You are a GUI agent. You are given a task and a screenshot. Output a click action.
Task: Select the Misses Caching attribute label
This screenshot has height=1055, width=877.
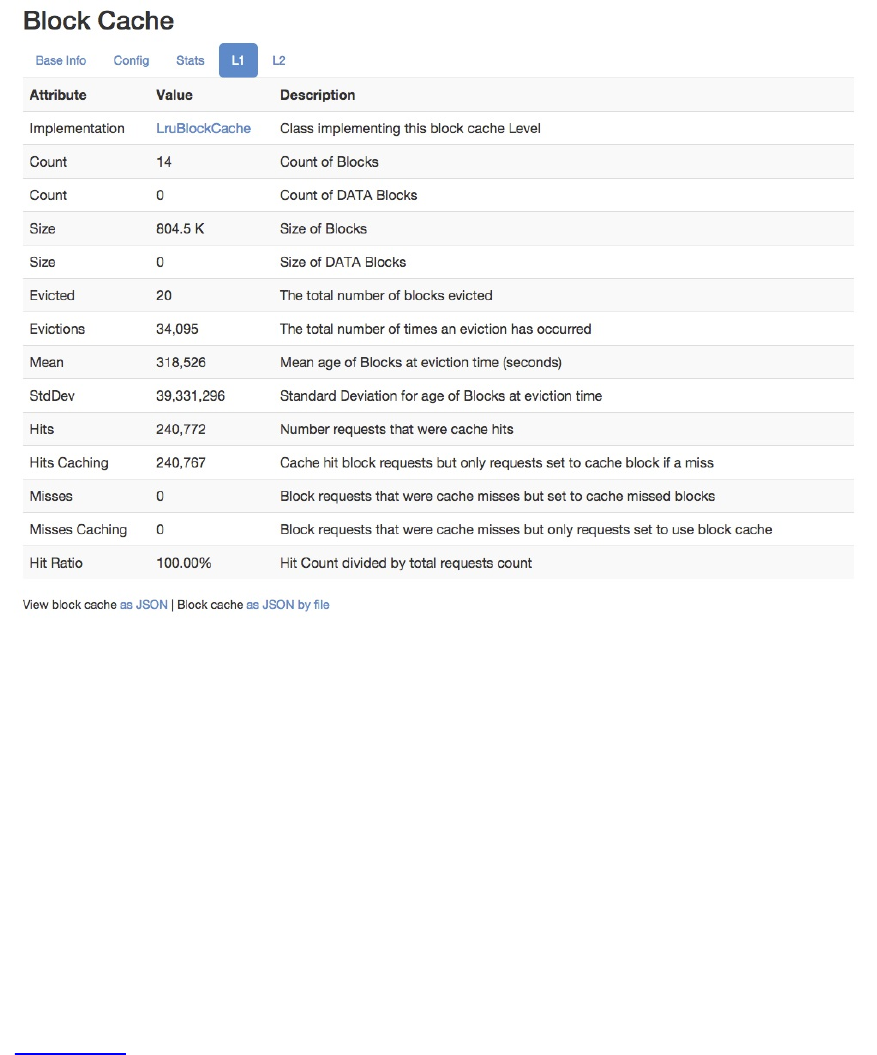(78, 529)
